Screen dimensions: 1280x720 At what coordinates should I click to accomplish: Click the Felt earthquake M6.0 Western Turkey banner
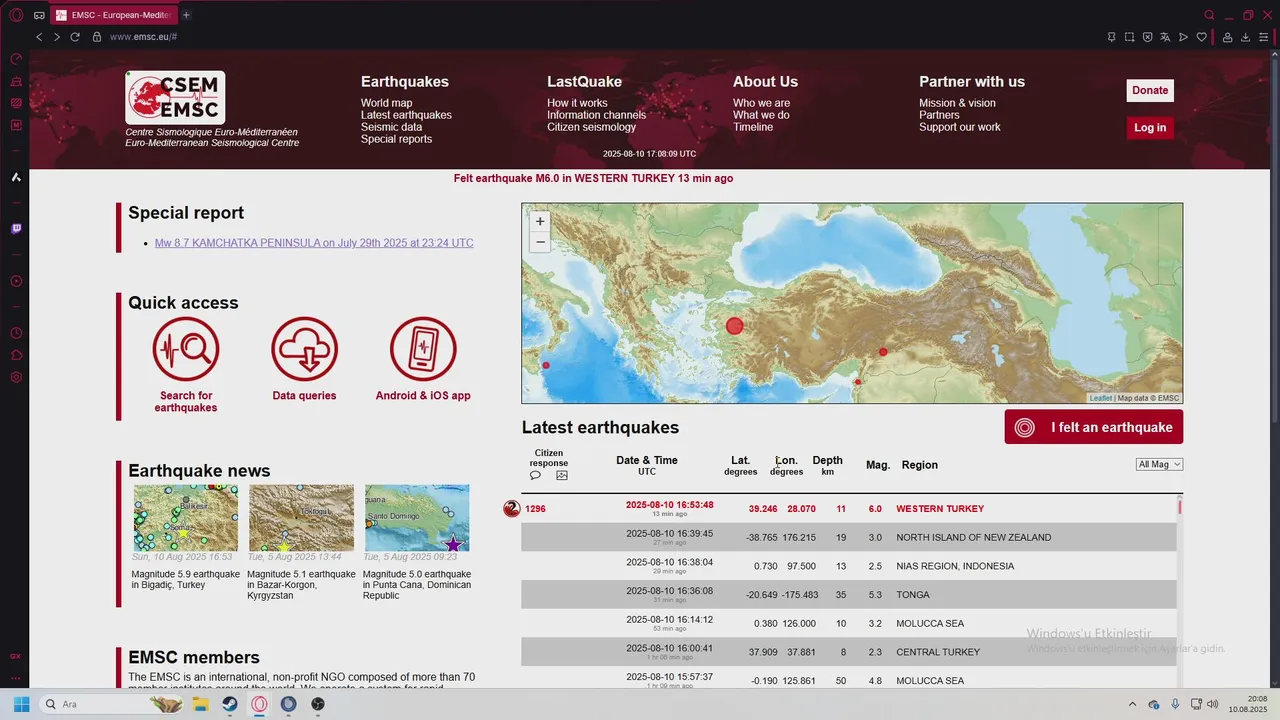[x=593, y=178]
